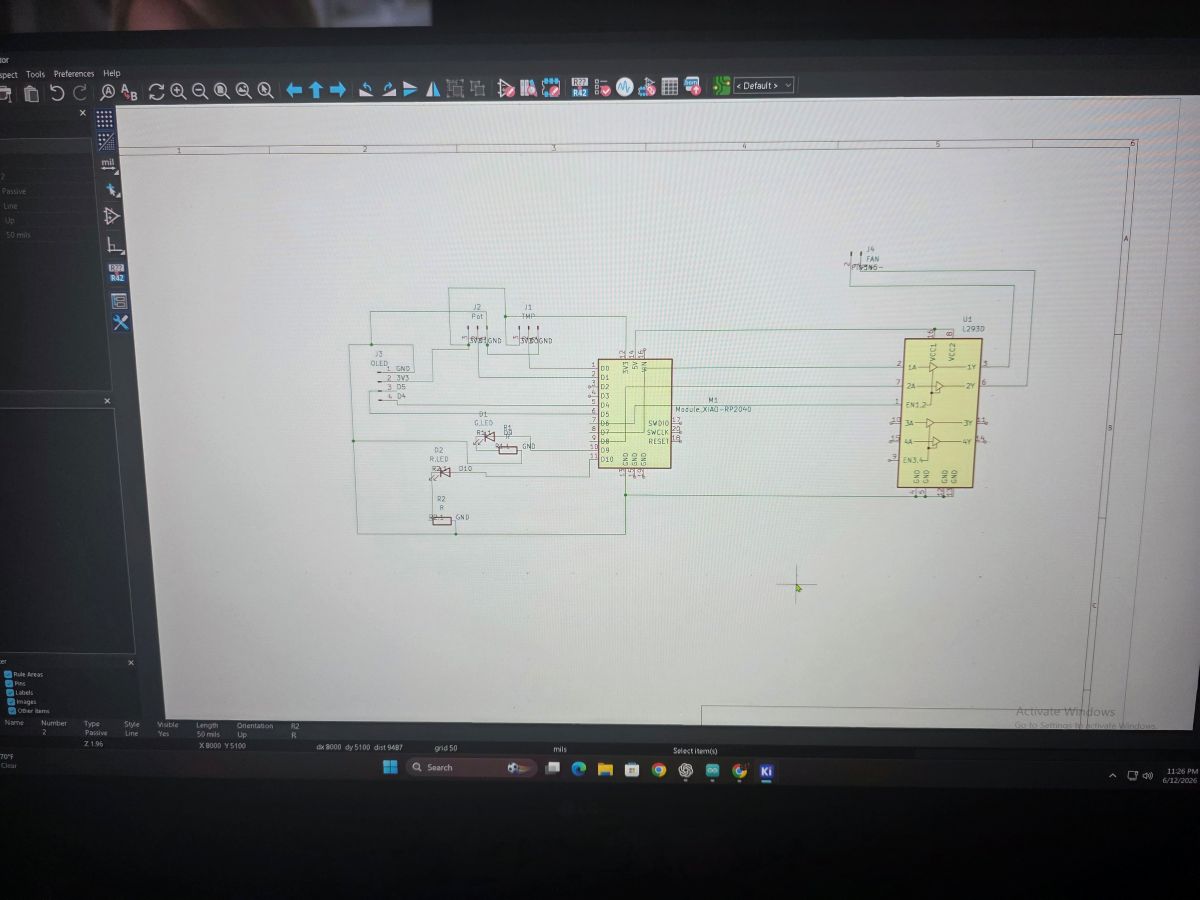The width and height of the screenshot is (1200, 900).
Task: Toggle grid display in left toolbar
Action: coord(104,120)
